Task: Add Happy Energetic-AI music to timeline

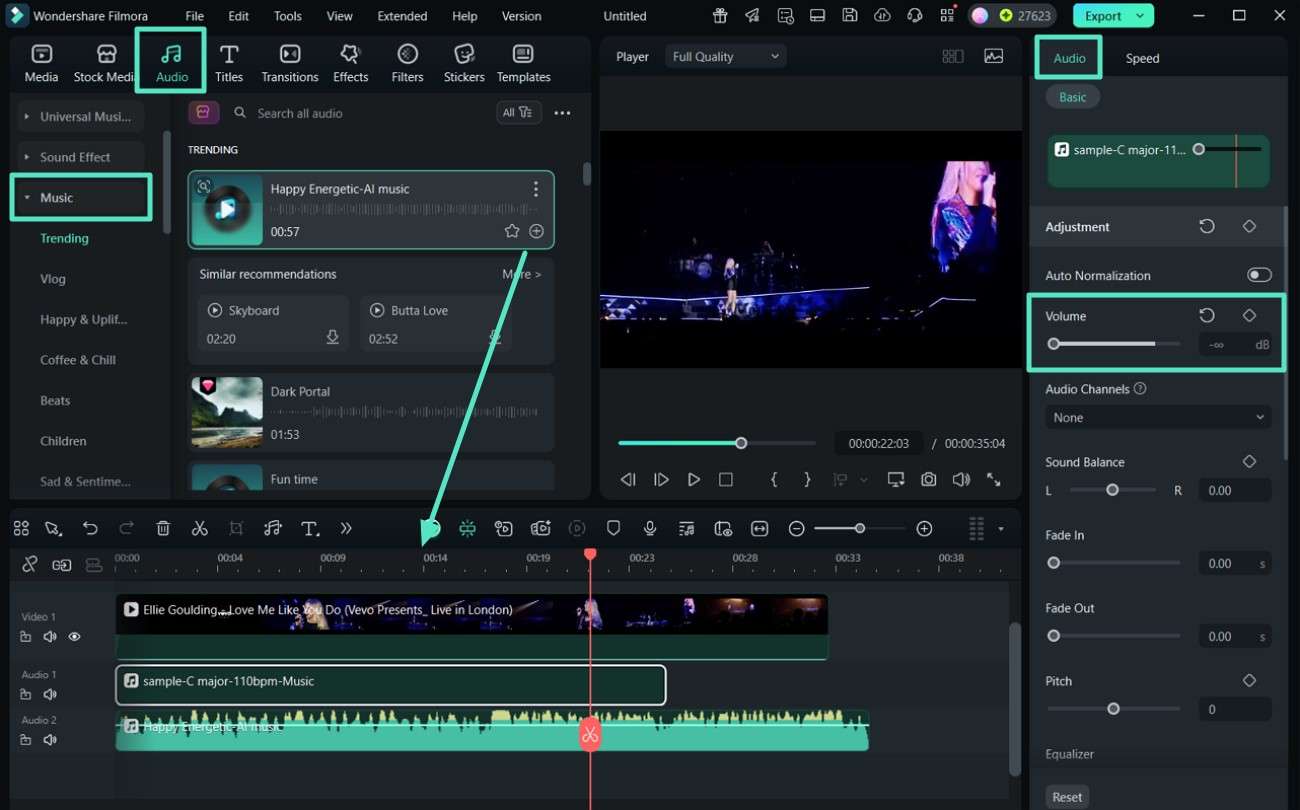Action: [537, 231]
